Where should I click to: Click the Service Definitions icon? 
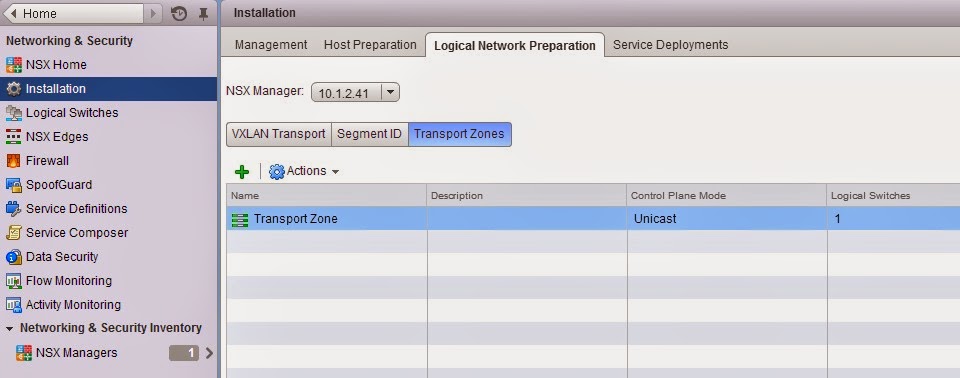[x=13, y=208]
